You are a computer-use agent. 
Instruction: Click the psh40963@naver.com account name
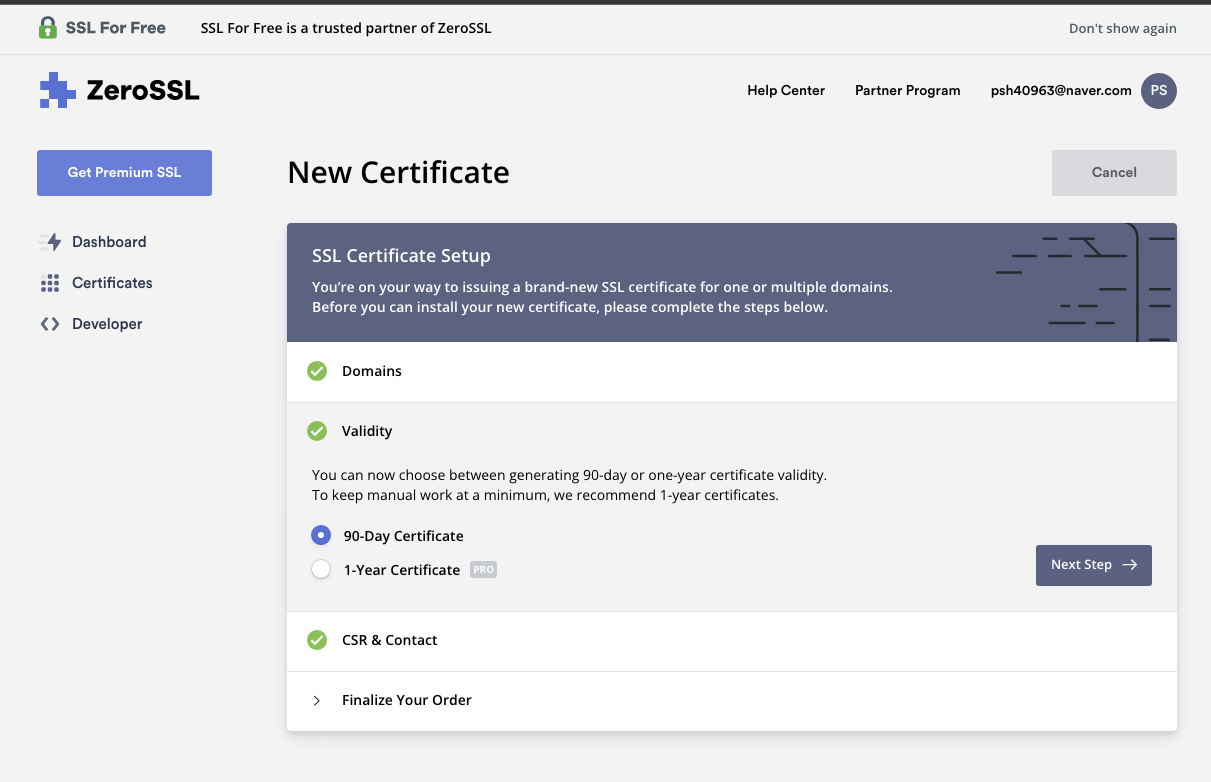[x=1061, y=91]
